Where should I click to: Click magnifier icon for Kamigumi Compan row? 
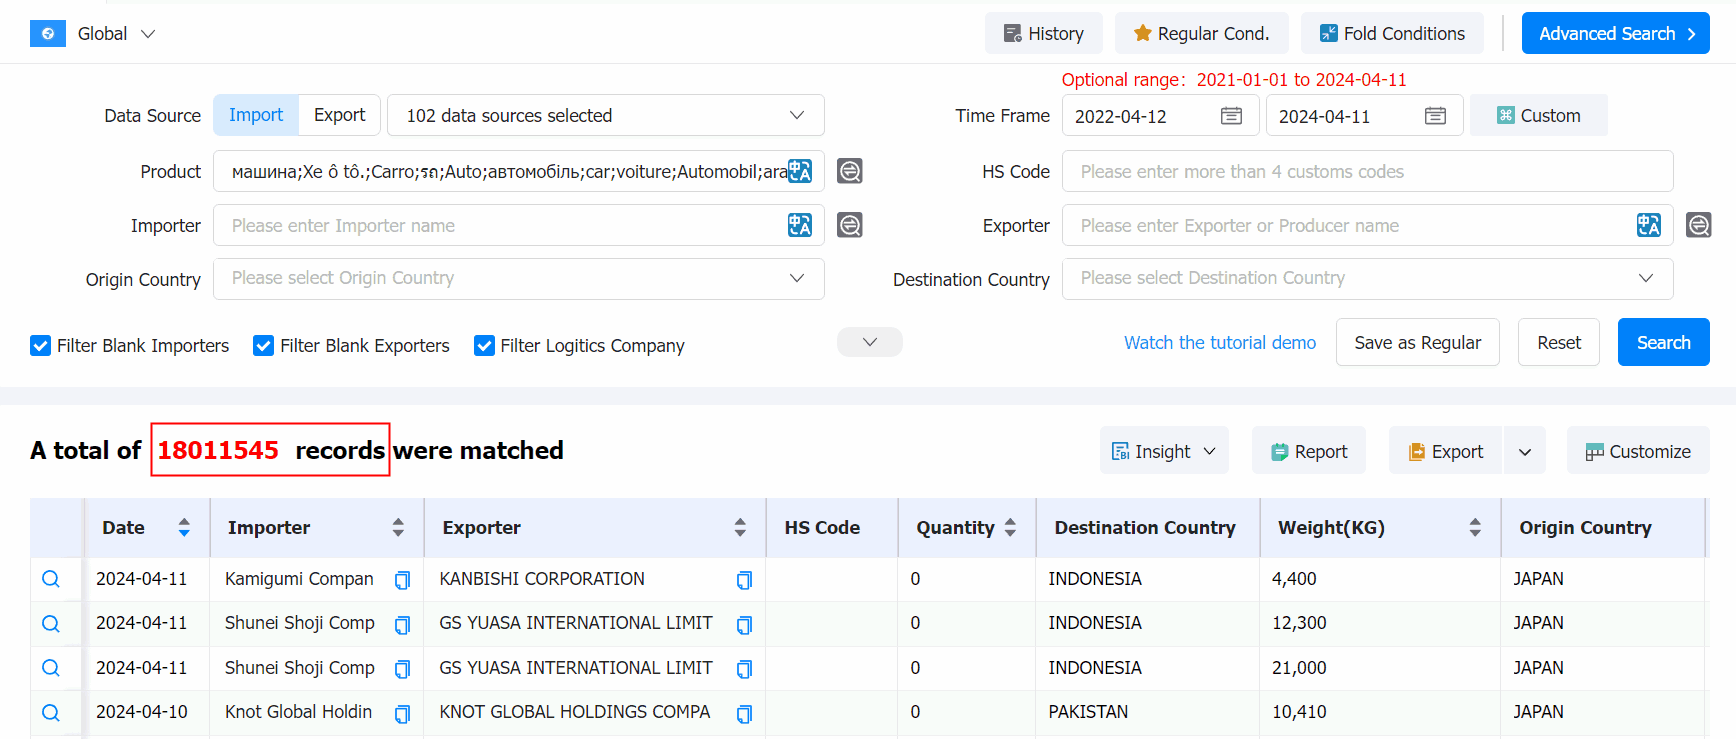[x=51, y=579]
